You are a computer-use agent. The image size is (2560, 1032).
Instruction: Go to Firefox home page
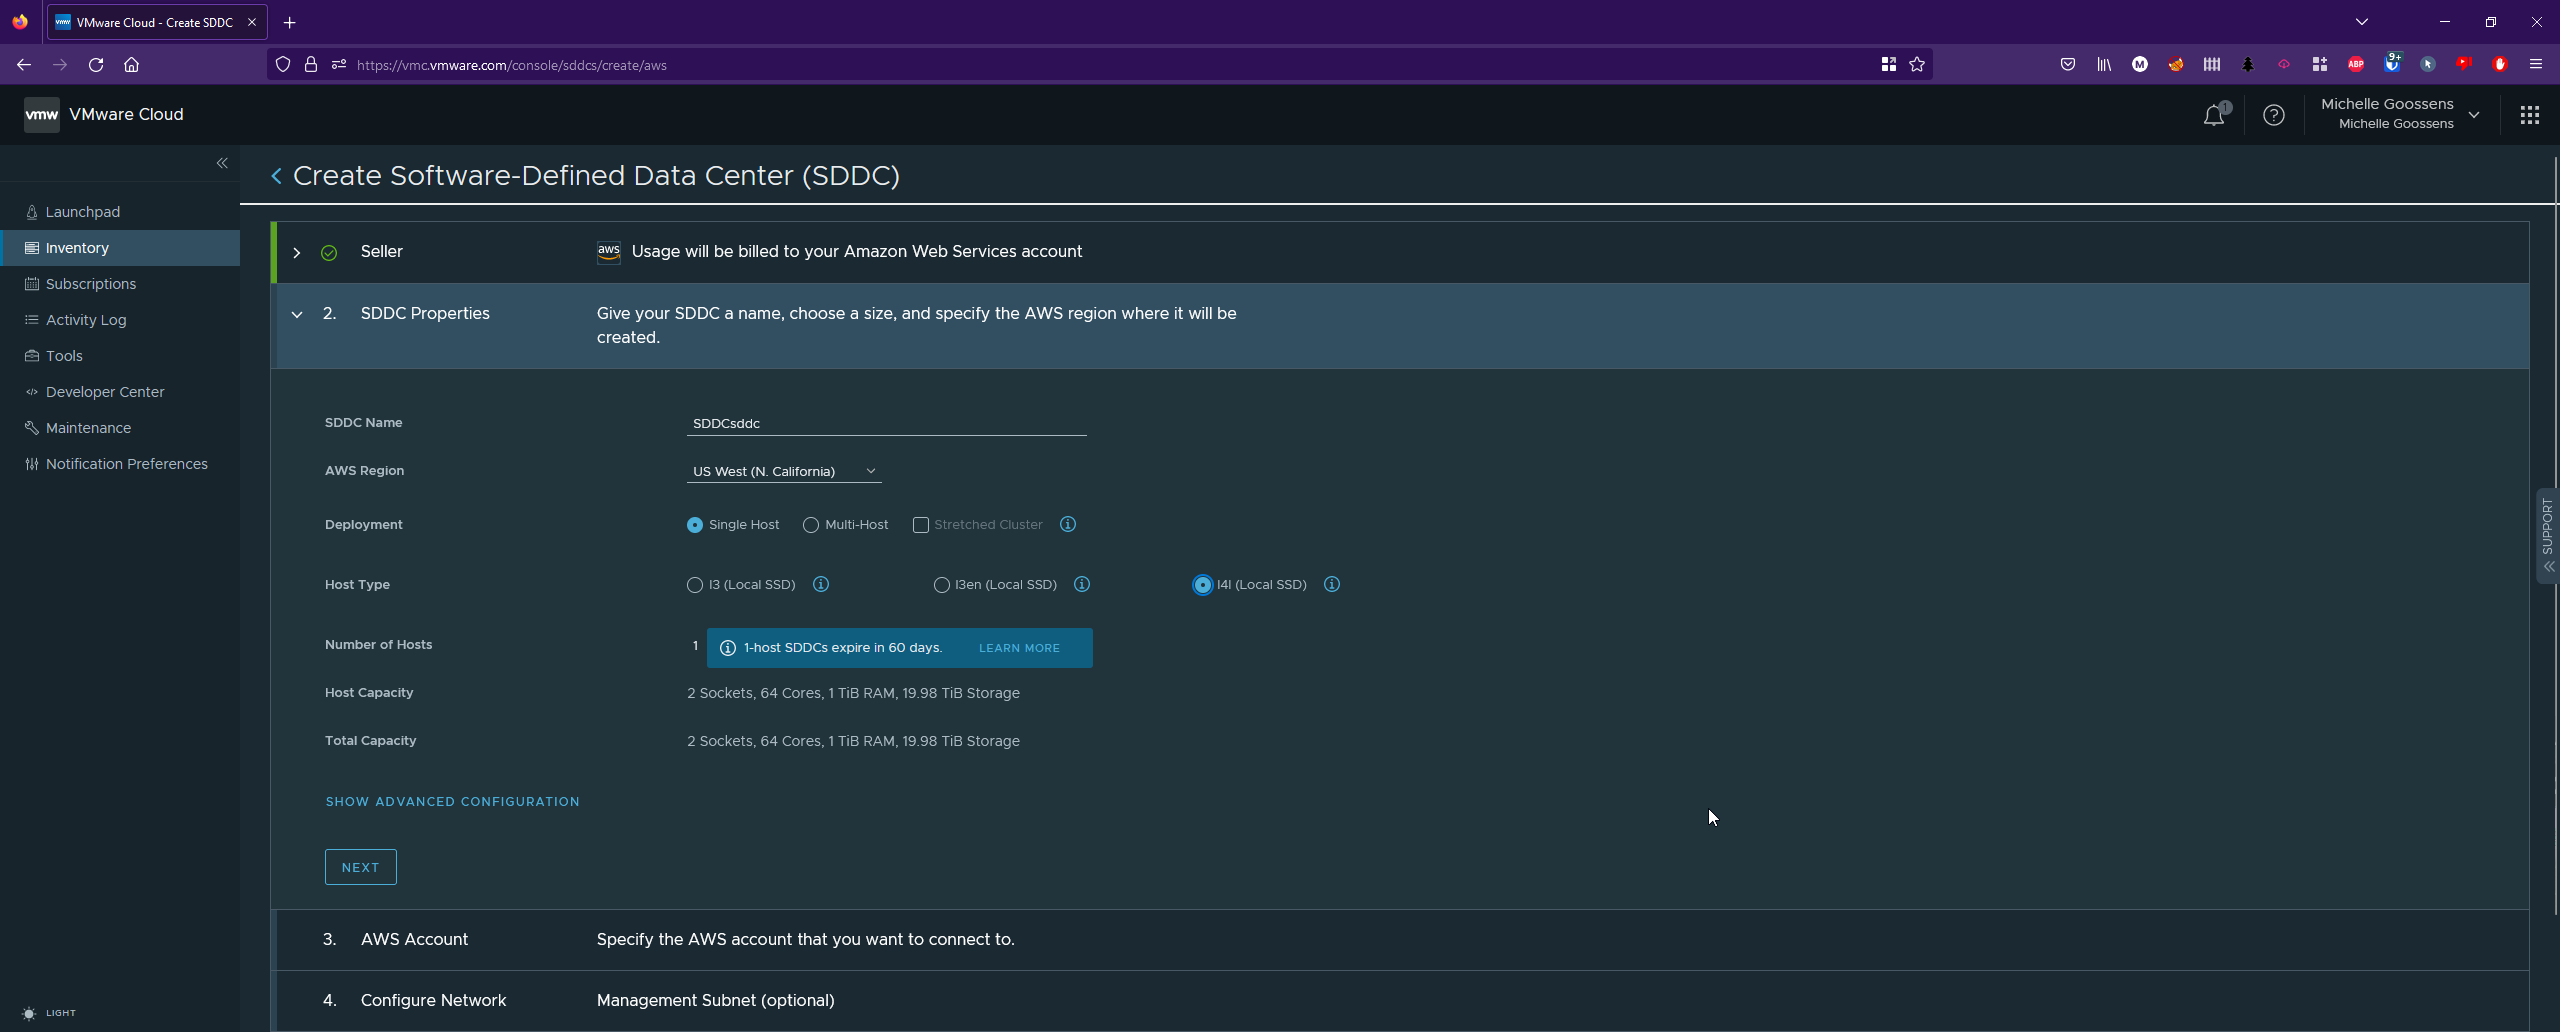coord(131,65)
